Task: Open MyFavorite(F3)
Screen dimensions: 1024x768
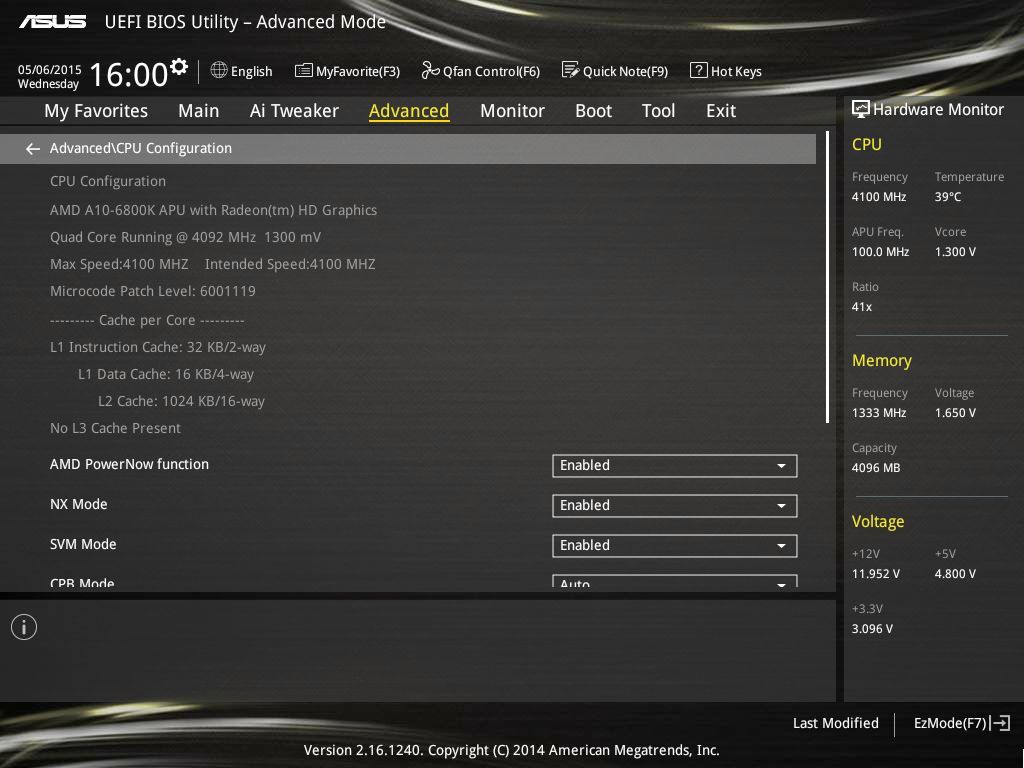Action: [358, 71]
